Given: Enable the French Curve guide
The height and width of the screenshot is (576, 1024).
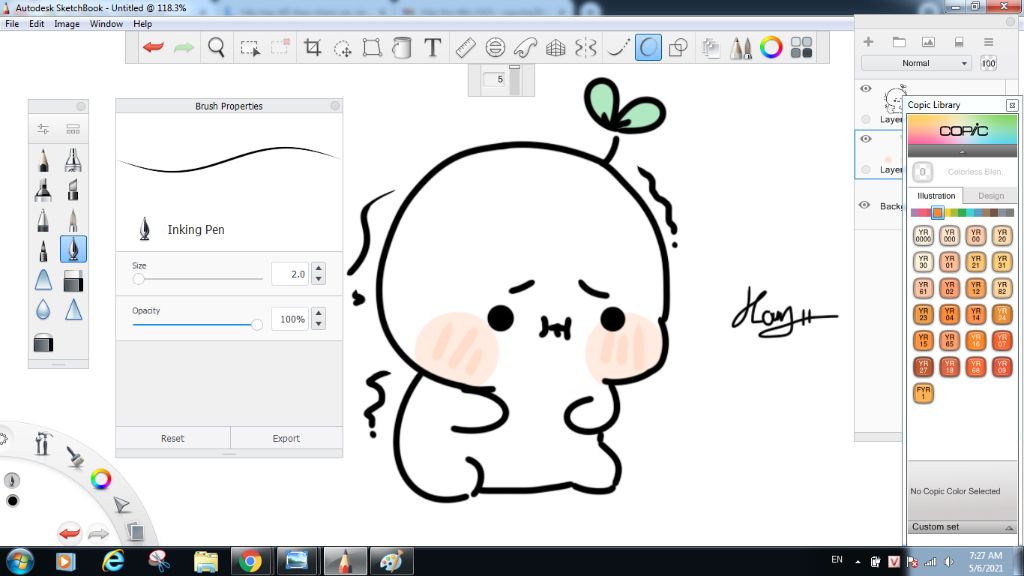Looking at the screenshot, I should pyautogui.click(x=525, y=47).
